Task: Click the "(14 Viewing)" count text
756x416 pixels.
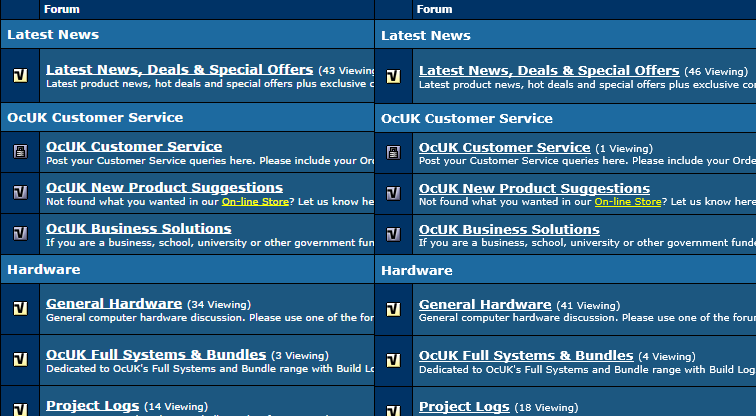Action: pos(176,407)
